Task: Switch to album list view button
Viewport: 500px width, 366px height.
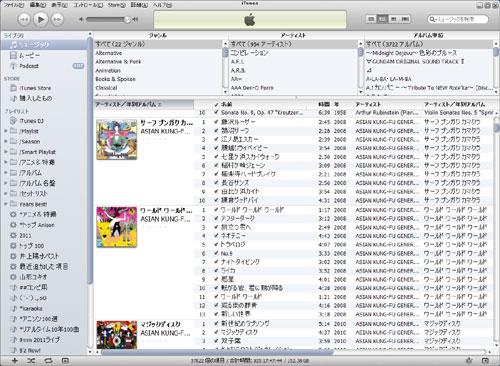Action: [x=382, y=19]
